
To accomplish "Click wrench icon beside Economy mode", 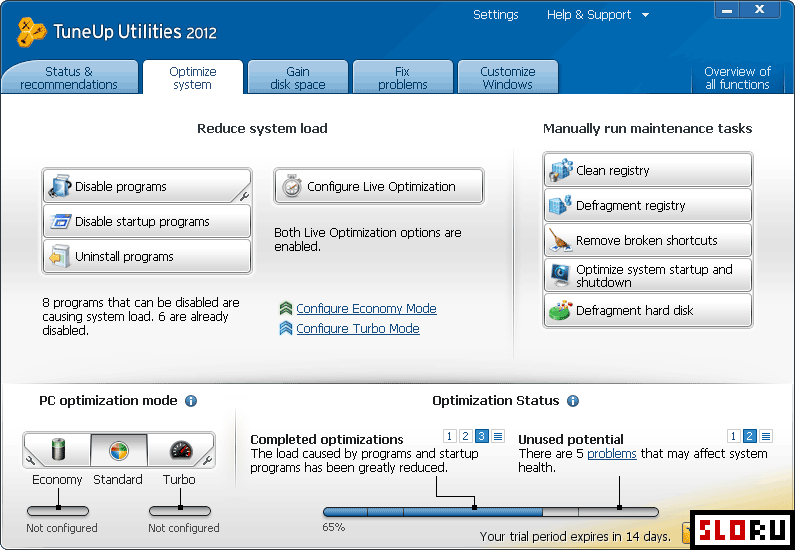I will pyautogui.click(x=30, y=460).
